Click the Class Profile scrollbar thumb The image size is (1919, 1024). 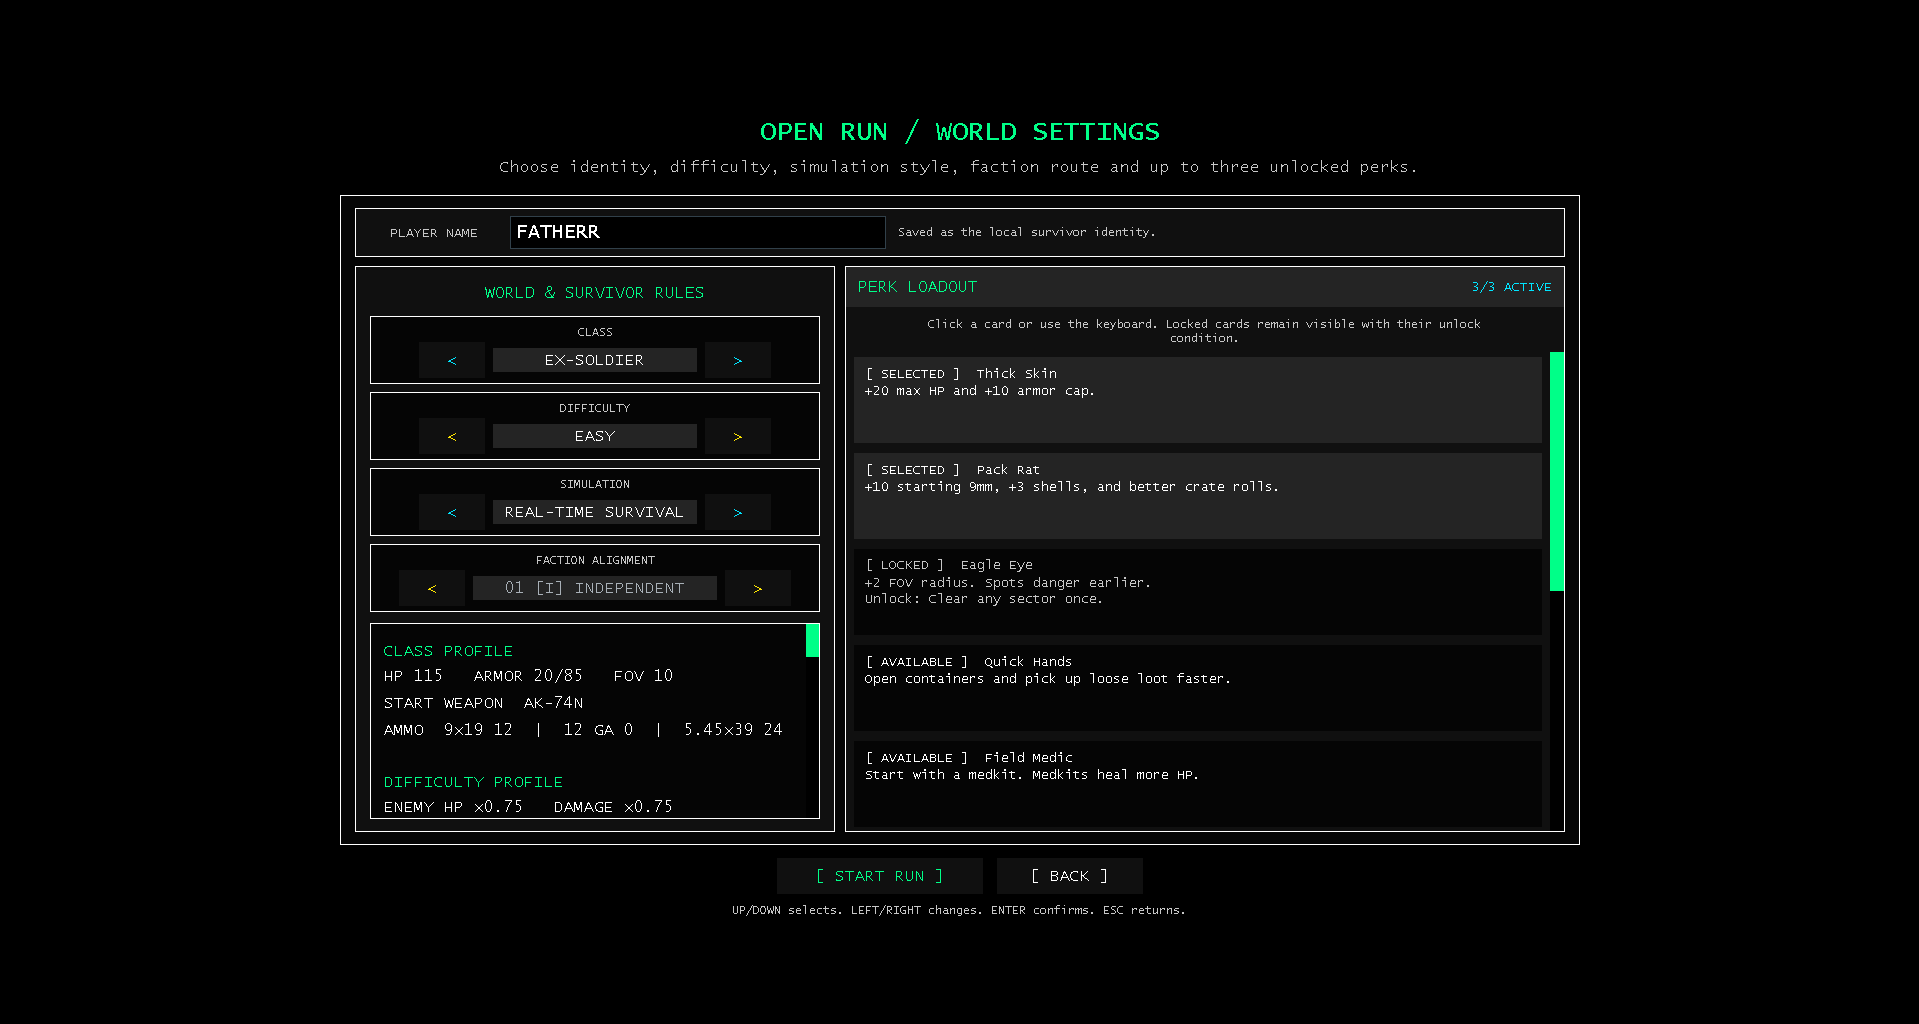pos(813,640)
